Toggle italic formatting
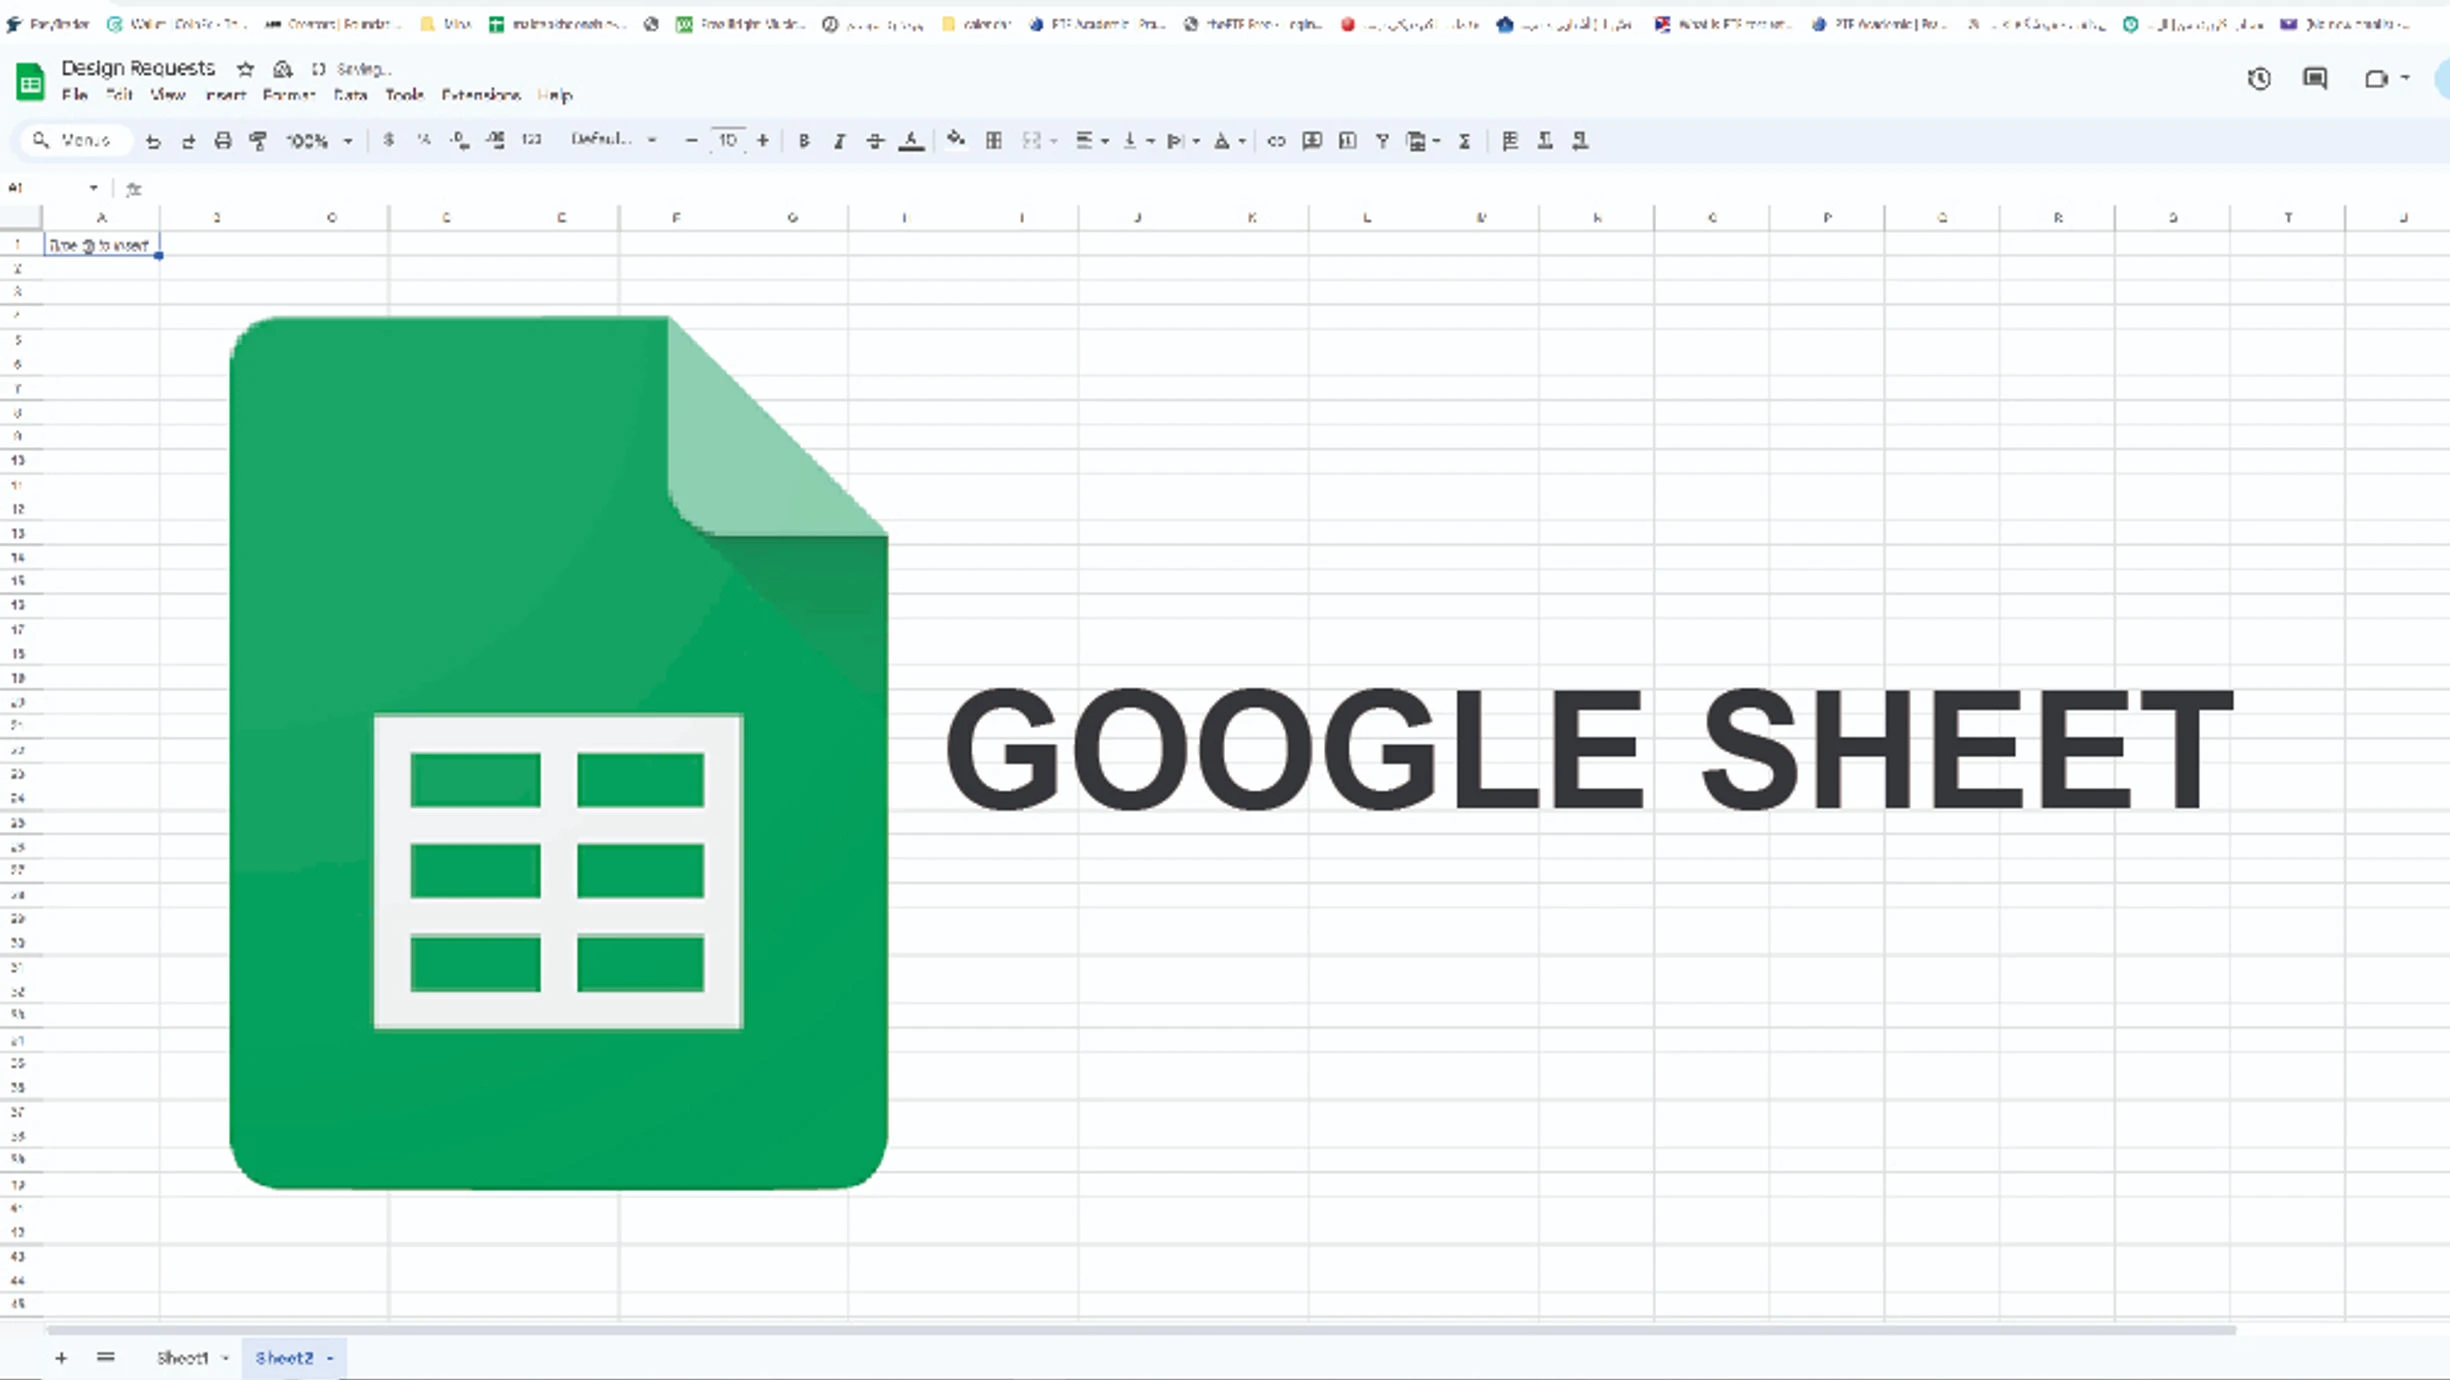Viewport: 2450px width, 1380px height. 840,141
